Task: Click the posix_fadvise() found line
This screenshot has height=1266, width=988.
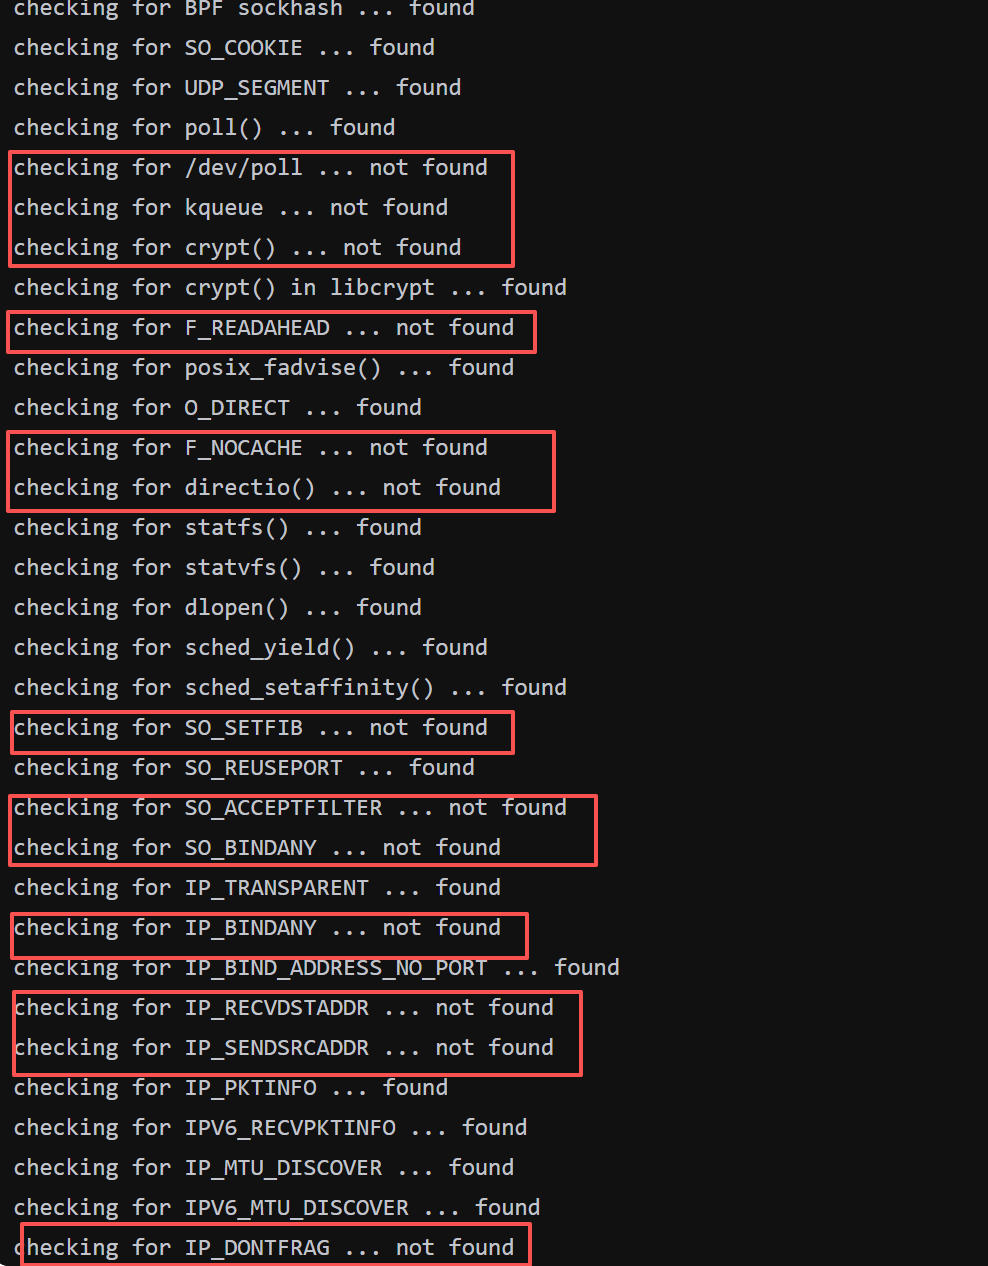Action: tap(263, 368)
